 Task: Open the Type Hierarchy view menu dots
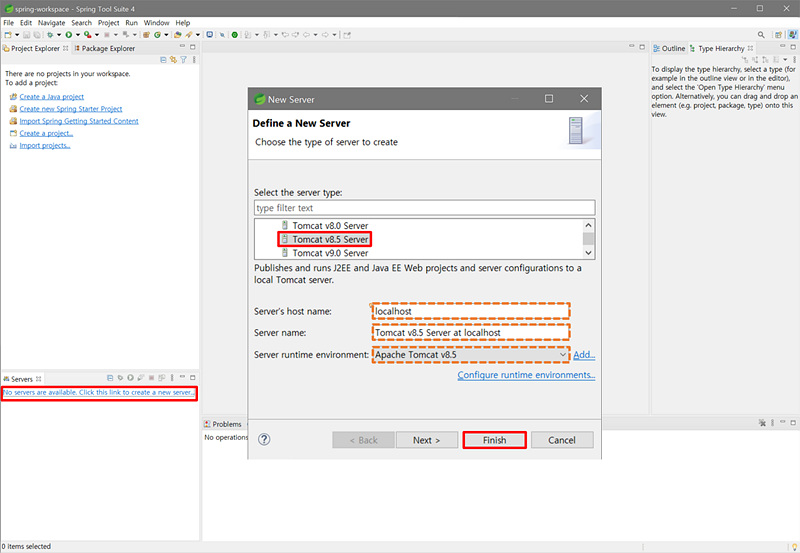794,60
